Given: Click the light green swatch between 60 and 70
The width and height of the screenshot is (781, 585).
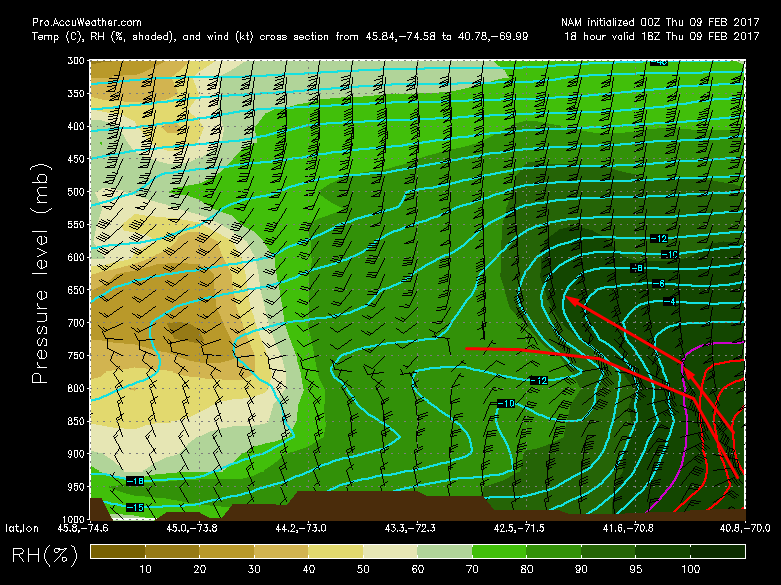Looking at the screenshot, I should tap(445, 551).
